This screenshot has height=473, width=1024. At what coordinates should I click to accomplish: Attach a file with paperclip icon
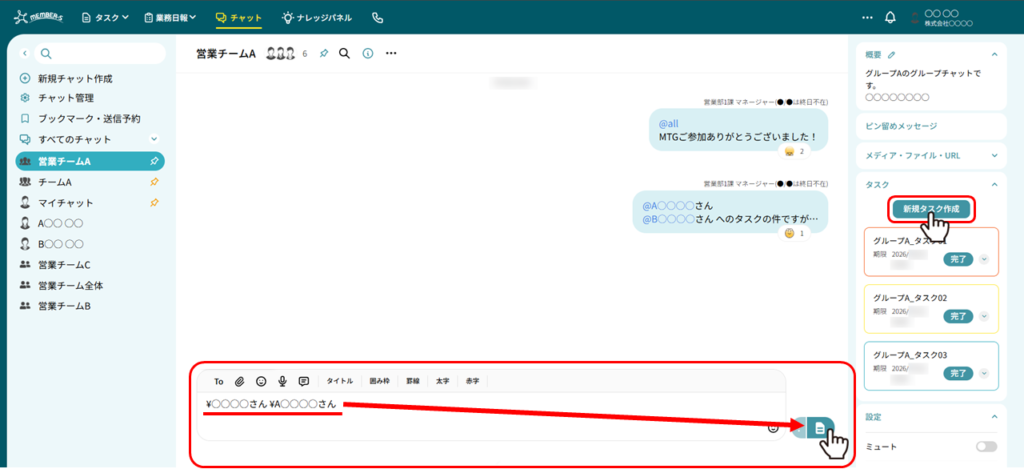click(x=240, y=382)
